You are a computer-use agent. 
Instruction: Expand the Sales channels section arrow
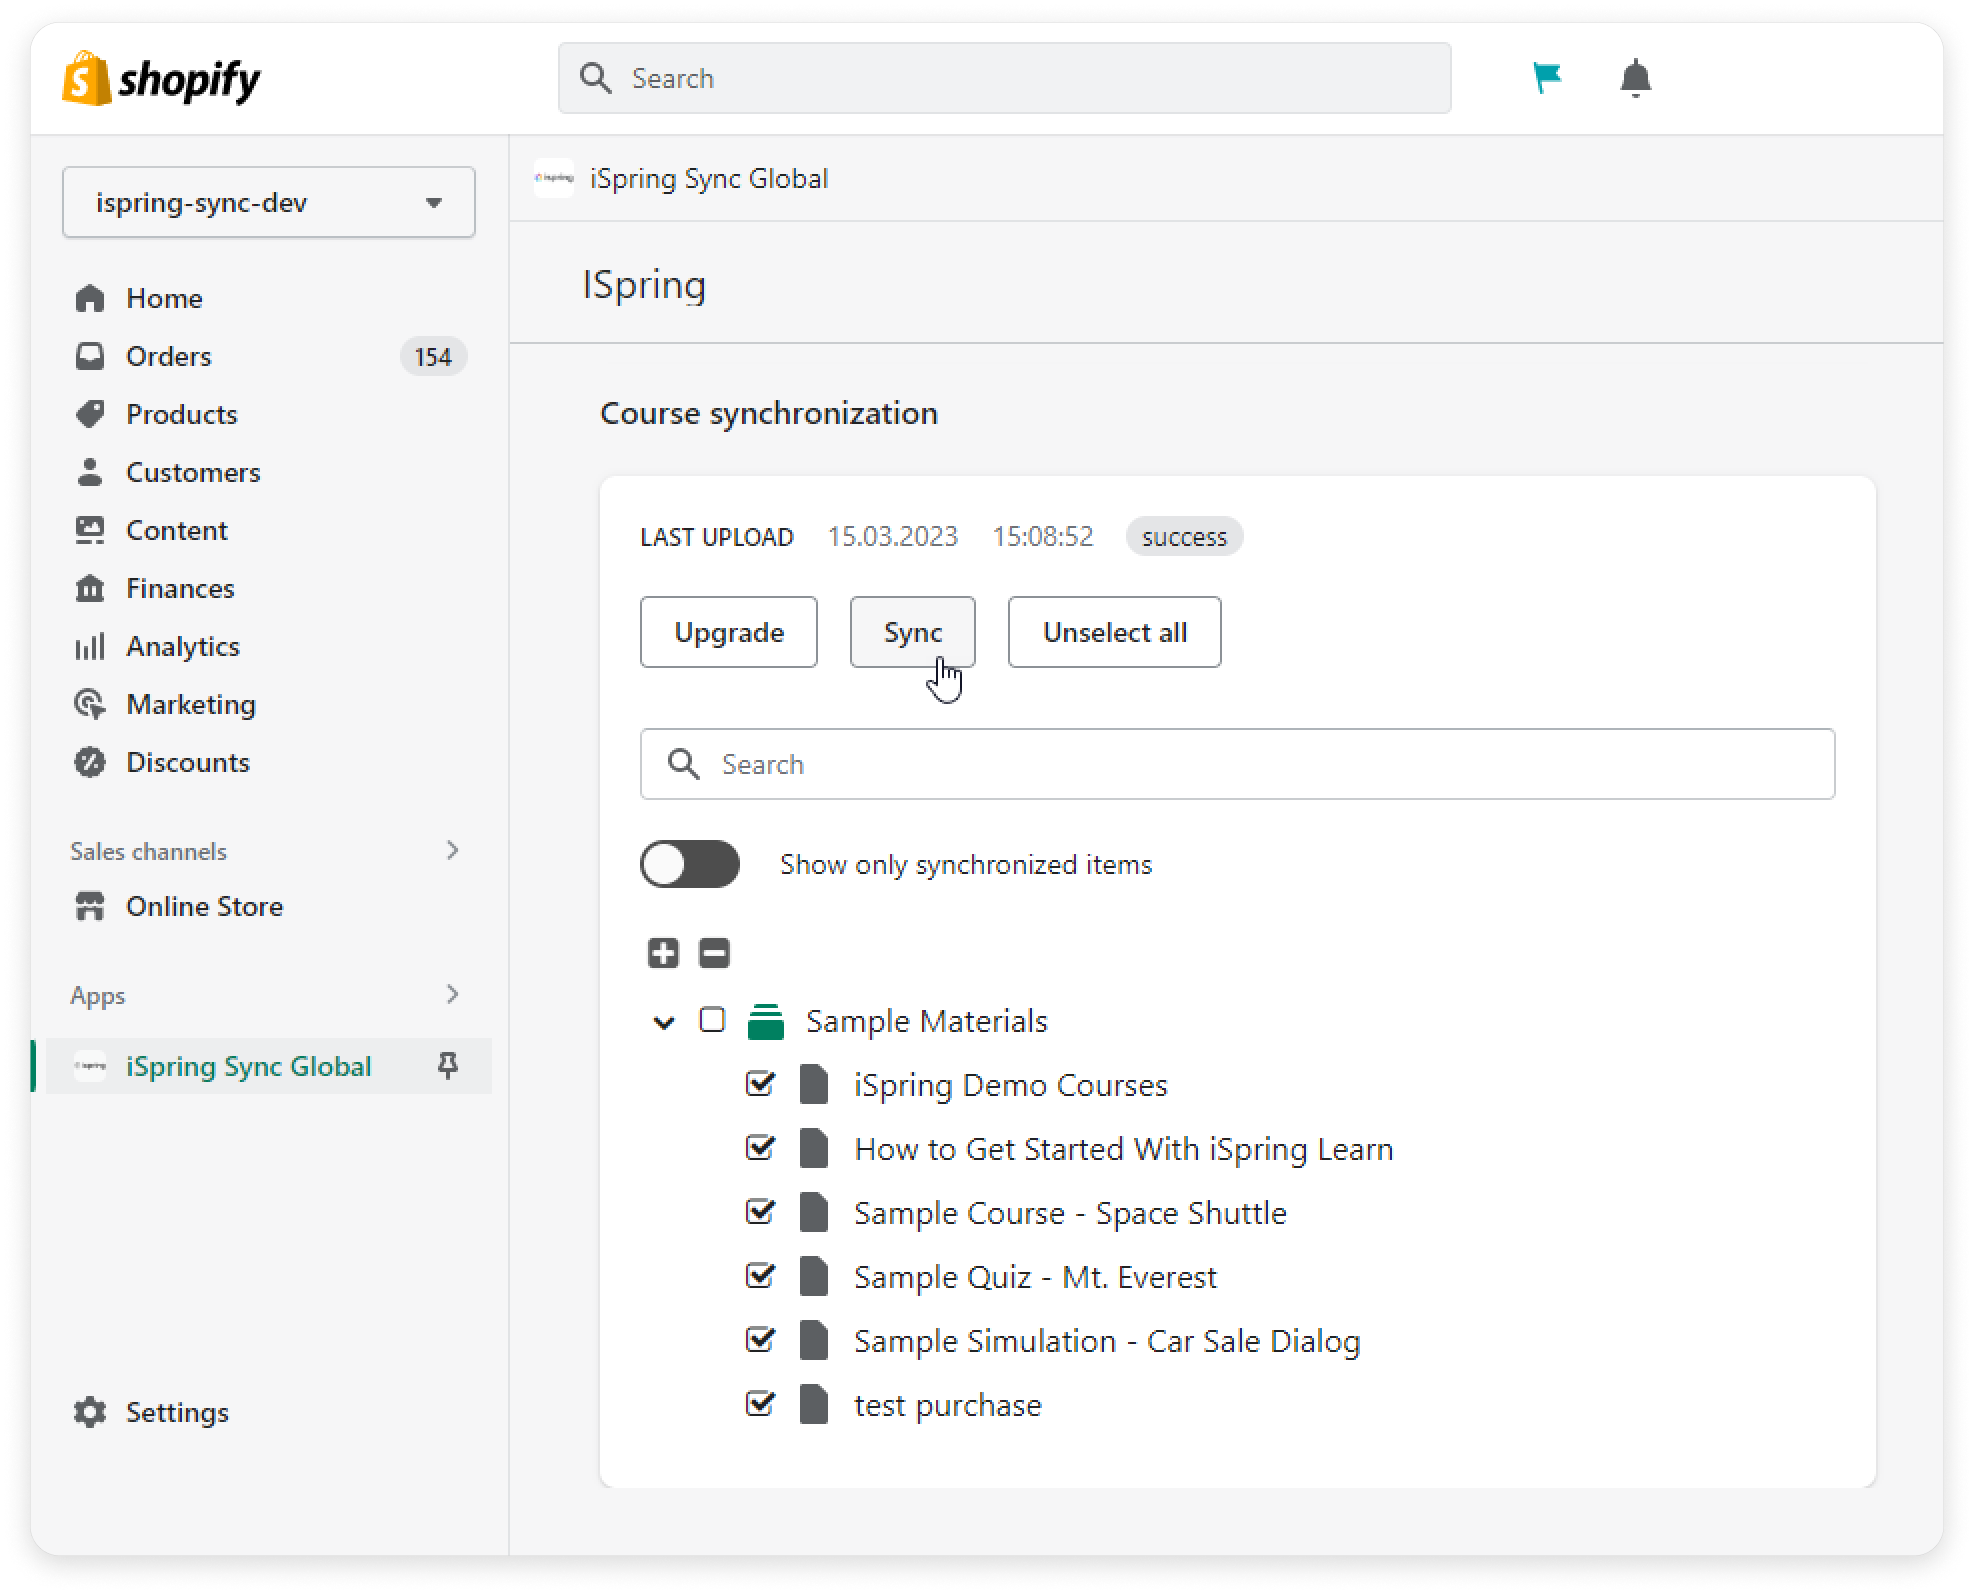tap(453, 850)
